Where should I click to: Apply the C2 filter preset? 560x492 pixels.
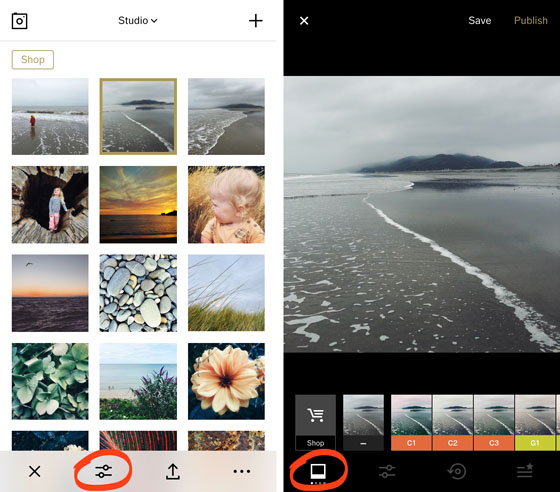pos(453,422)
